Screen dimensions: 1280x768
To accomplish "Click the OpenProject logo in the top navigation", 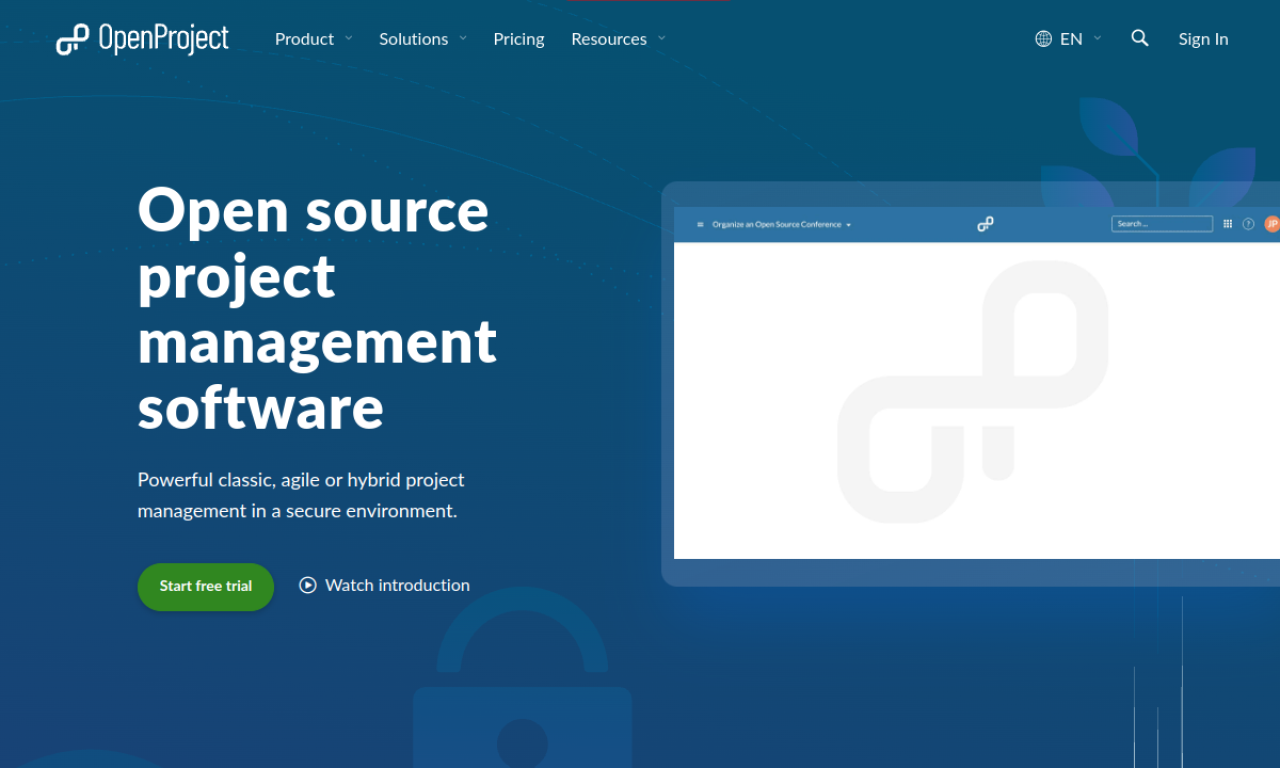I will click(142, 38).
